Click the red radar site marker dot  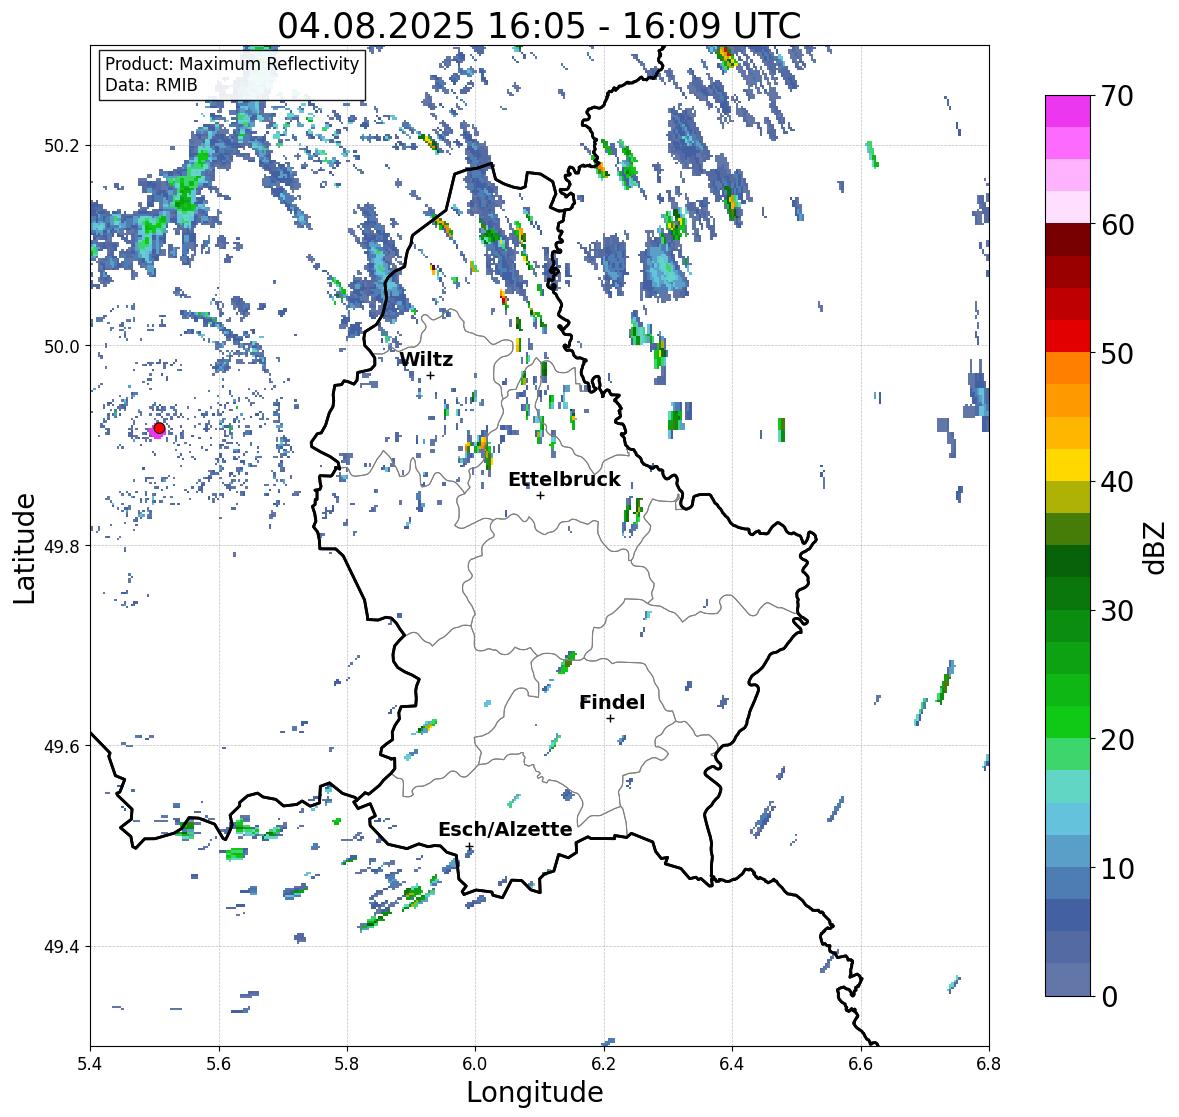coord(159,428)
